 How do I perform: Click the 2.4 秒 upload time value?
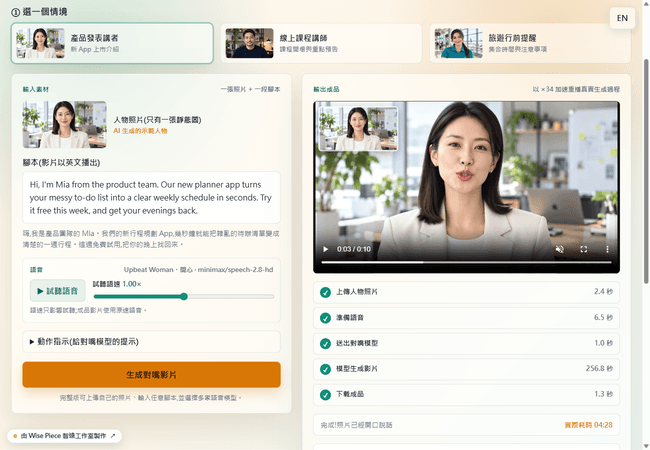(603, 292)
